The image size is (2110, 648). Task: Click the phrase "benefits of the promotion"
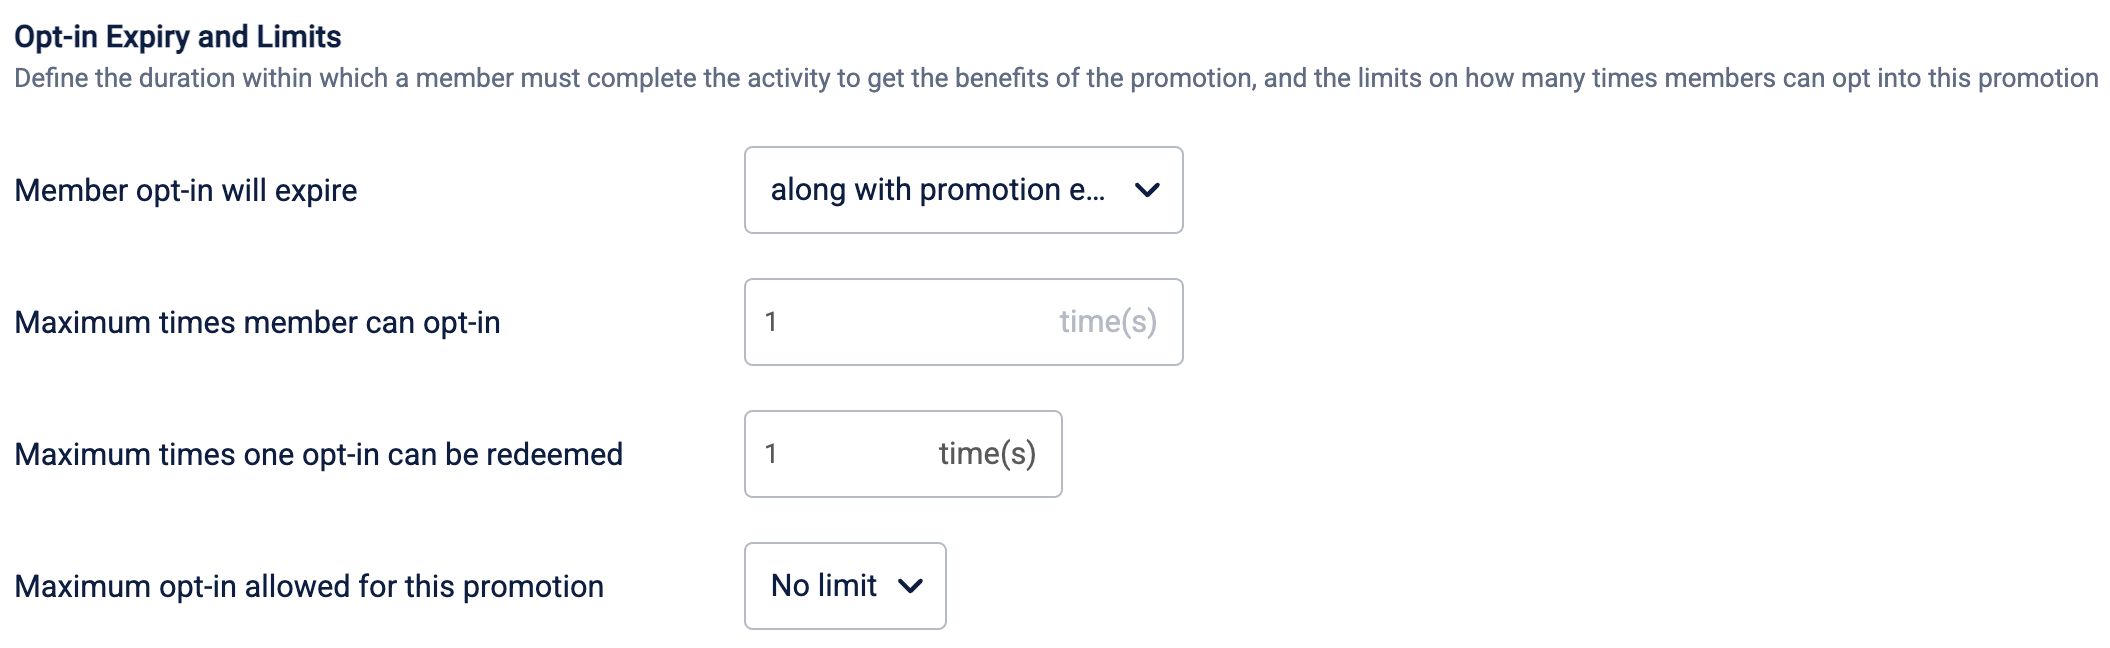pyautogui.click(x=1104, y=78)
